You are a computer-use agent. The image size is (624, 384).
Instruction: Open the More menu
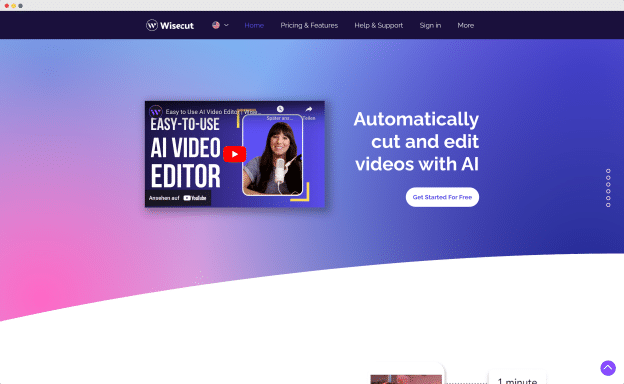coord(465,25)
